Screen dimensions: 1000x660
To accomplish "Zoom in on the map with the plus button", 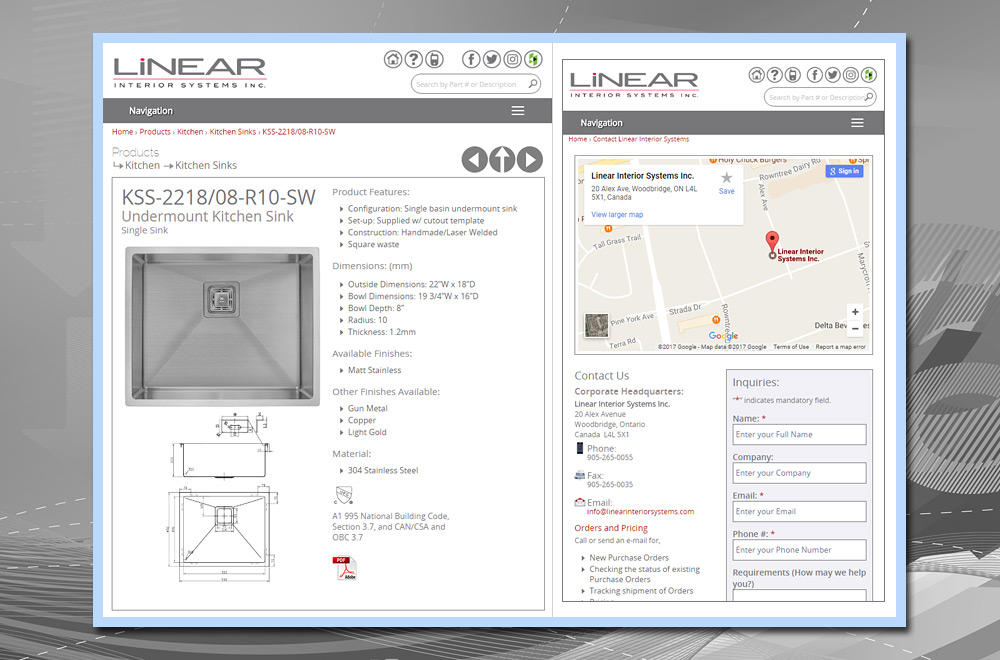I will [x=855, y=312].
